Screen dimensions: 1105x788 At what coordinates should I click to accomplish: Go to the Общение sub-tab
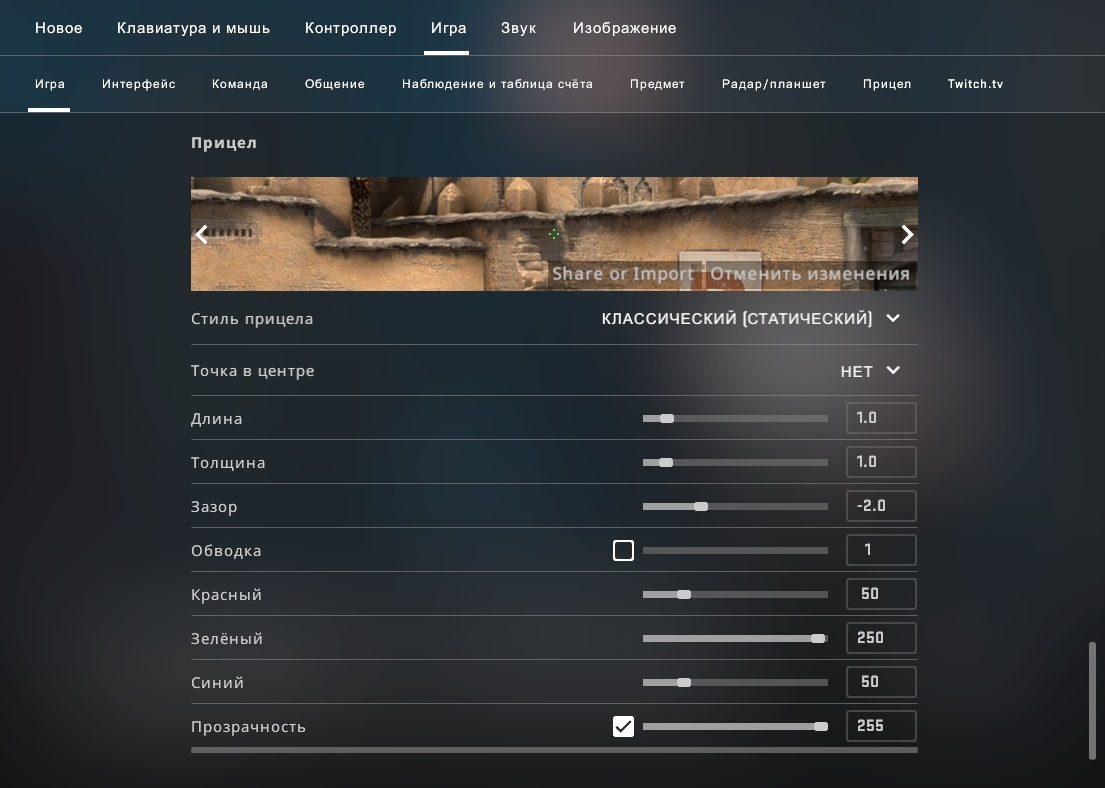click(x=335, y=84)
